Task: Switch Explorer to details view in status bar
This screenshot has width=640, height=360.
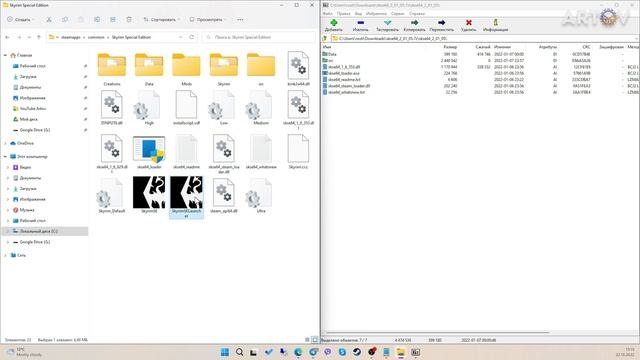Action: click(x=307, y=340)
